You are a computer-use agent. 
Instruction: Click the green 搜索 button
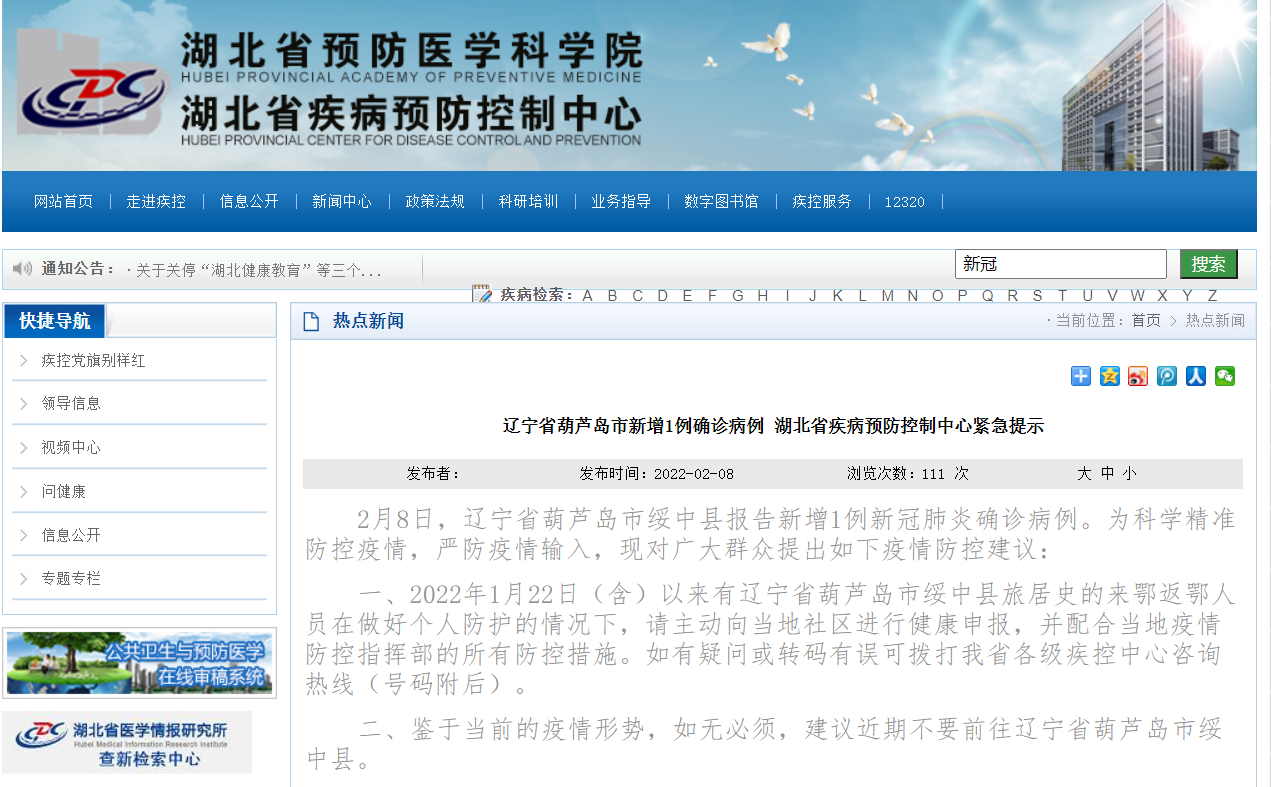(x=1209, y=264)
